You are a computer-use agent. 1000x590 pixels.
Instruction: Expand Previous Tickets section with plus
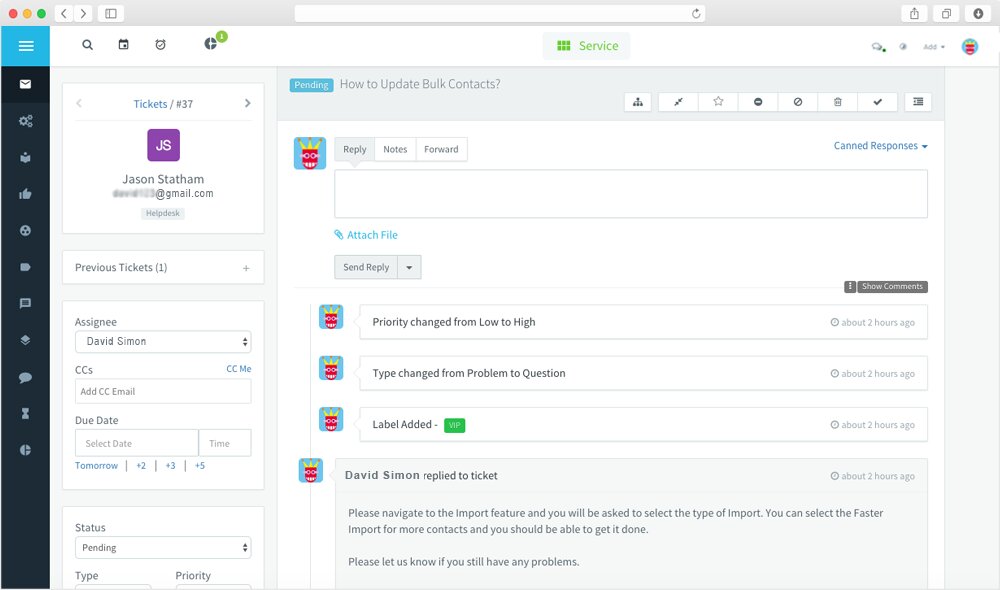click(246, 268)
